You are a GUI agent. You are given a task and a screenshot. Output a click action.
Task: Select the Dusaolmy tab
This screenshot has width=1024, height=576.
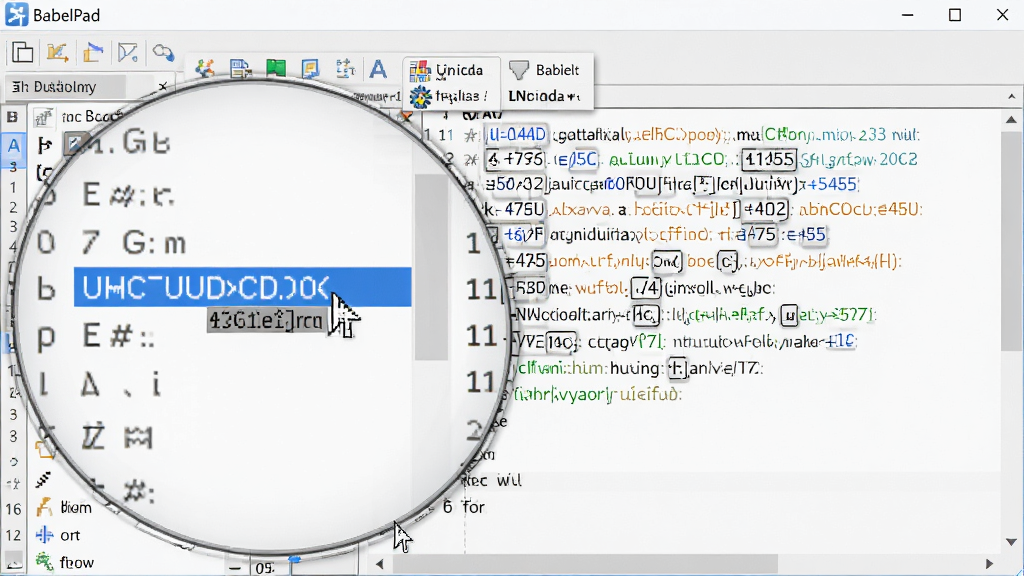tap(64, 87)
